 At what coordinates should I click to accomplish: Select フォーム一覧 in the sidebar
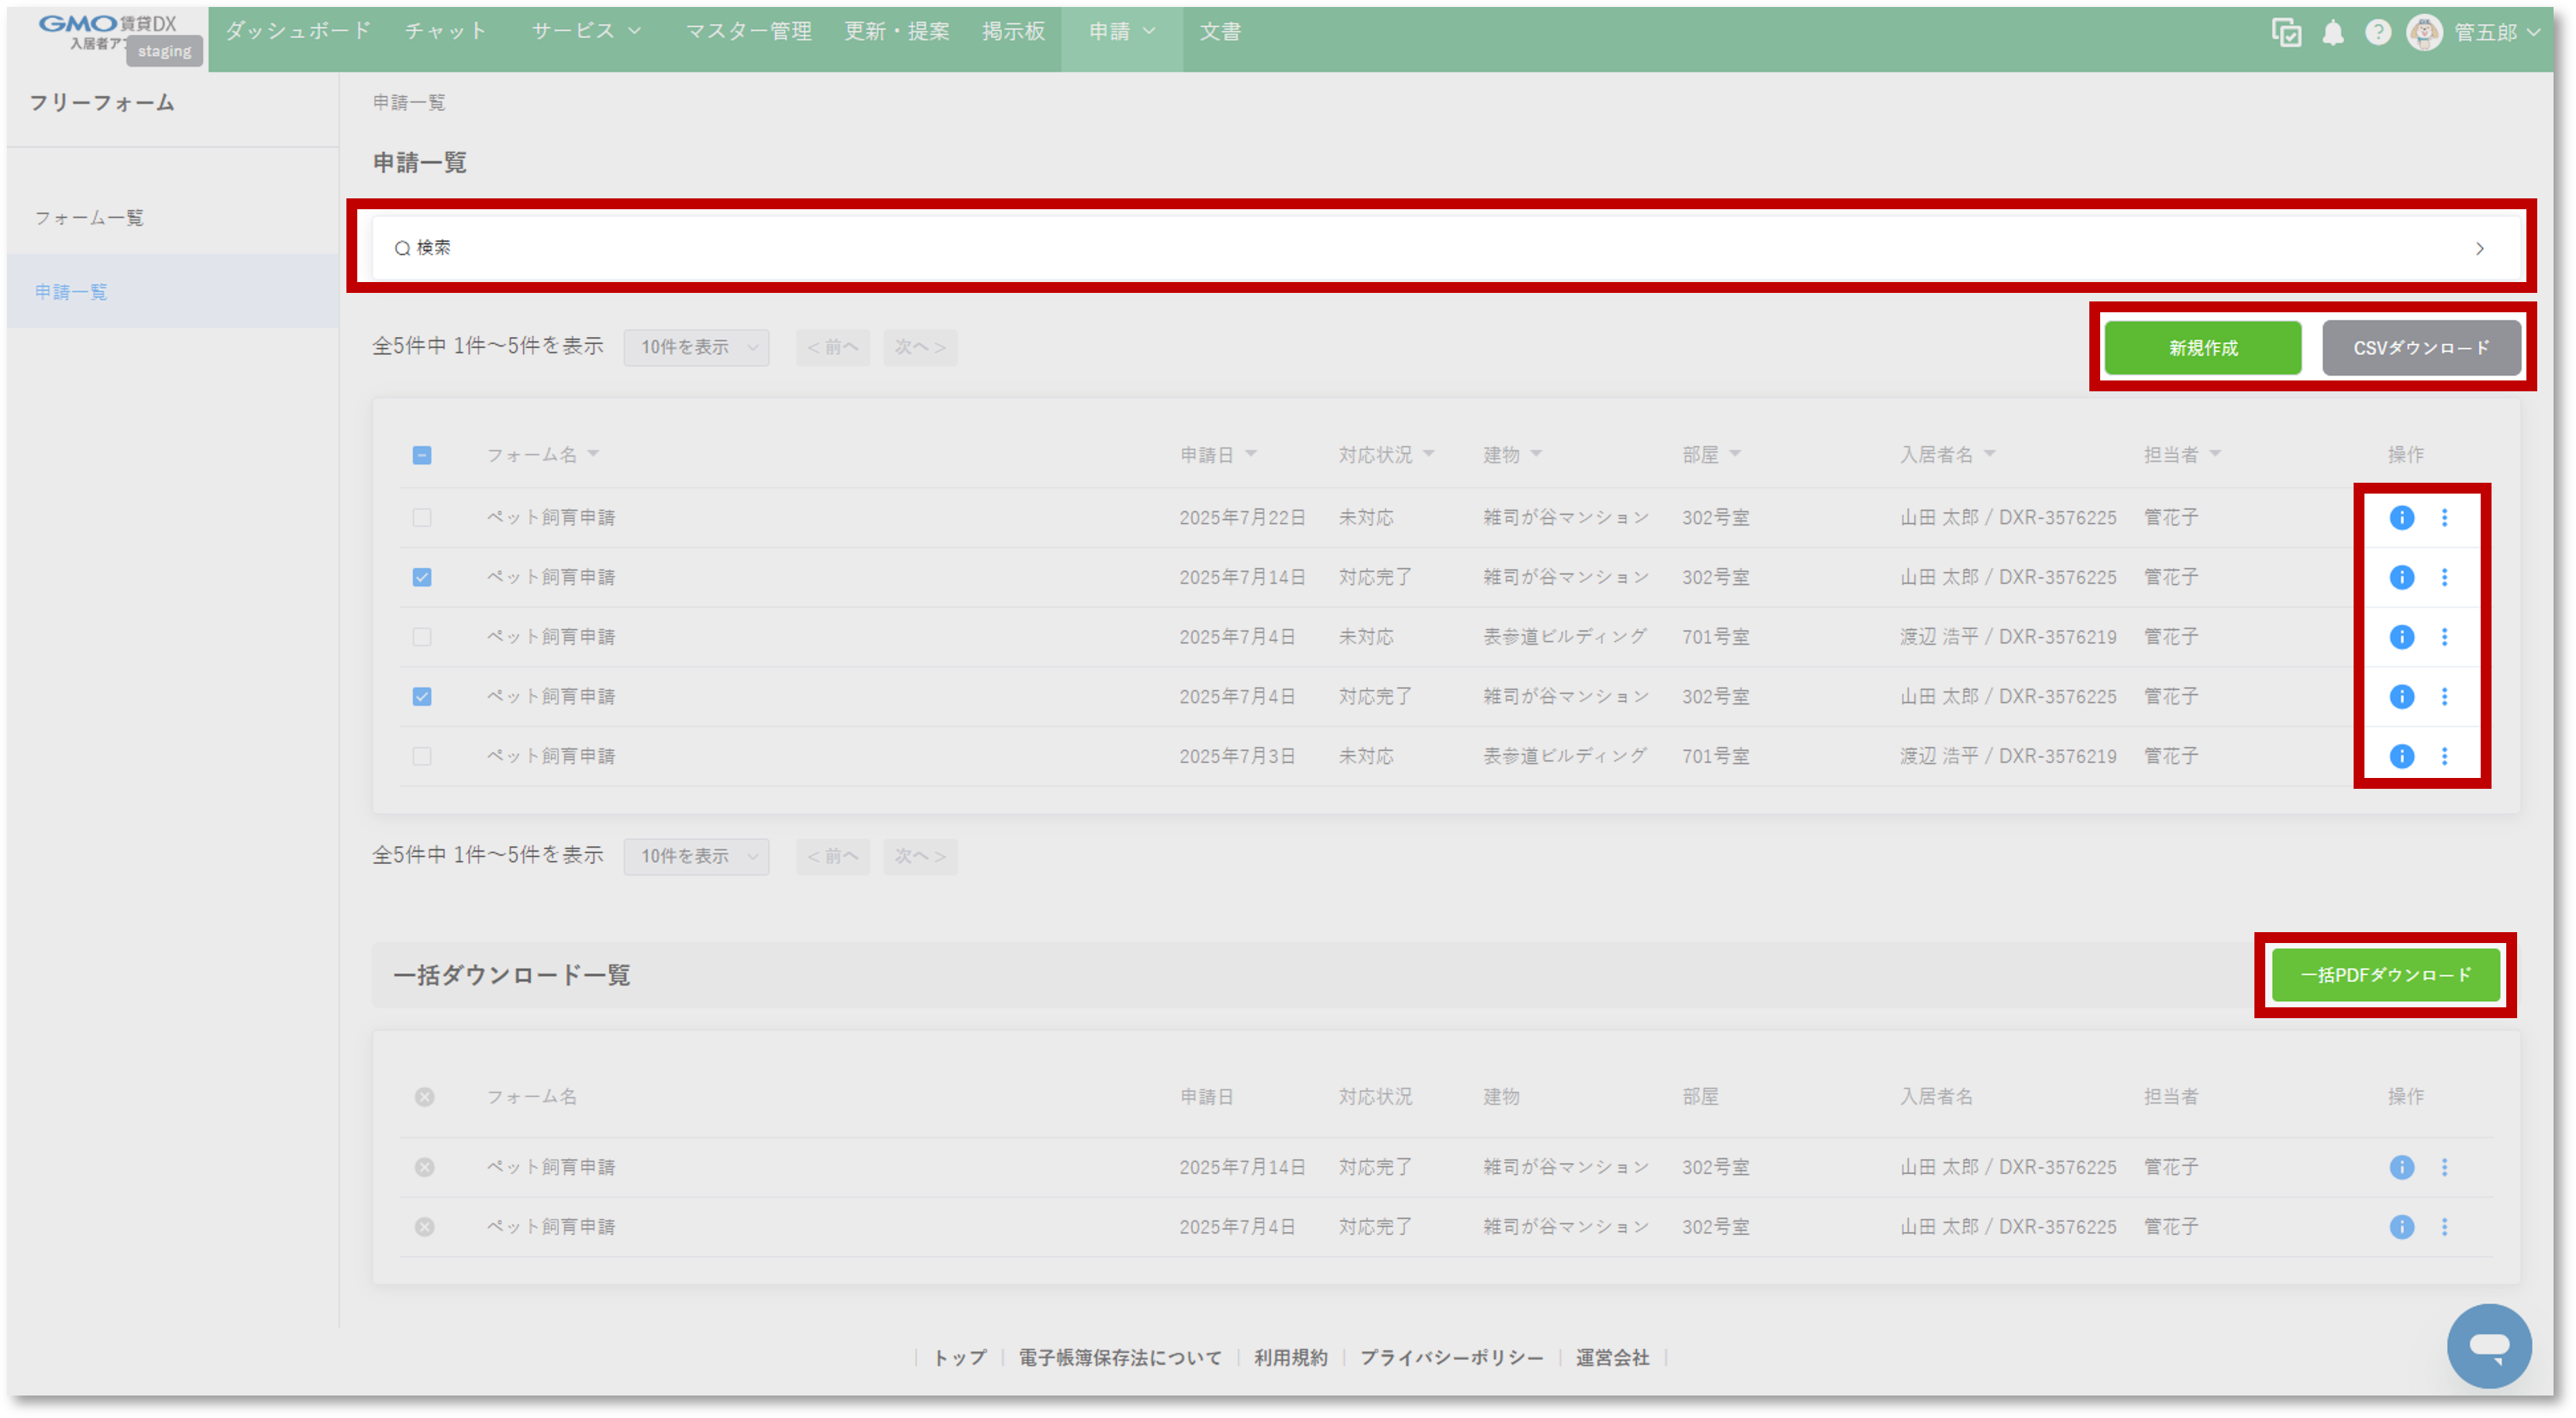[x=89, y=218]
